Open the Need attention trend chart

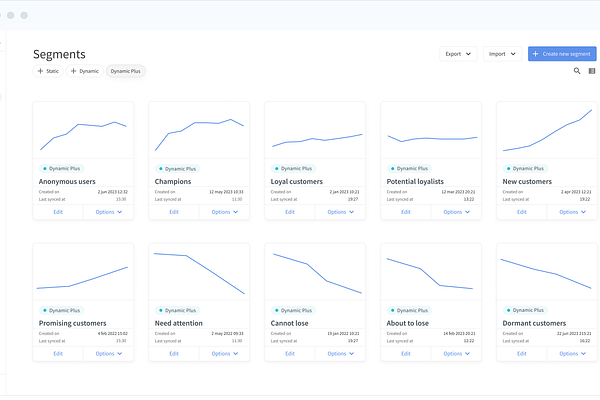199,272
